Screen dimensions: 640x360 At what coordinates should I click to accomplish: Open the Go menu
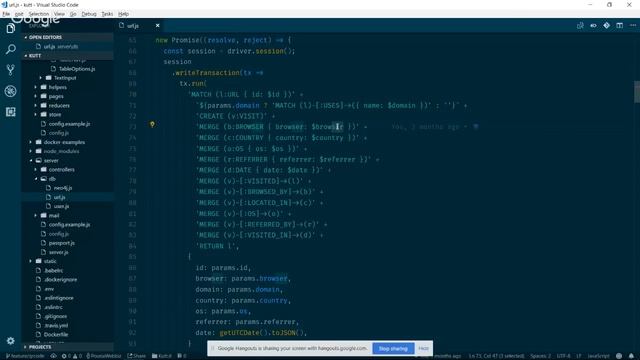[73, 14]
